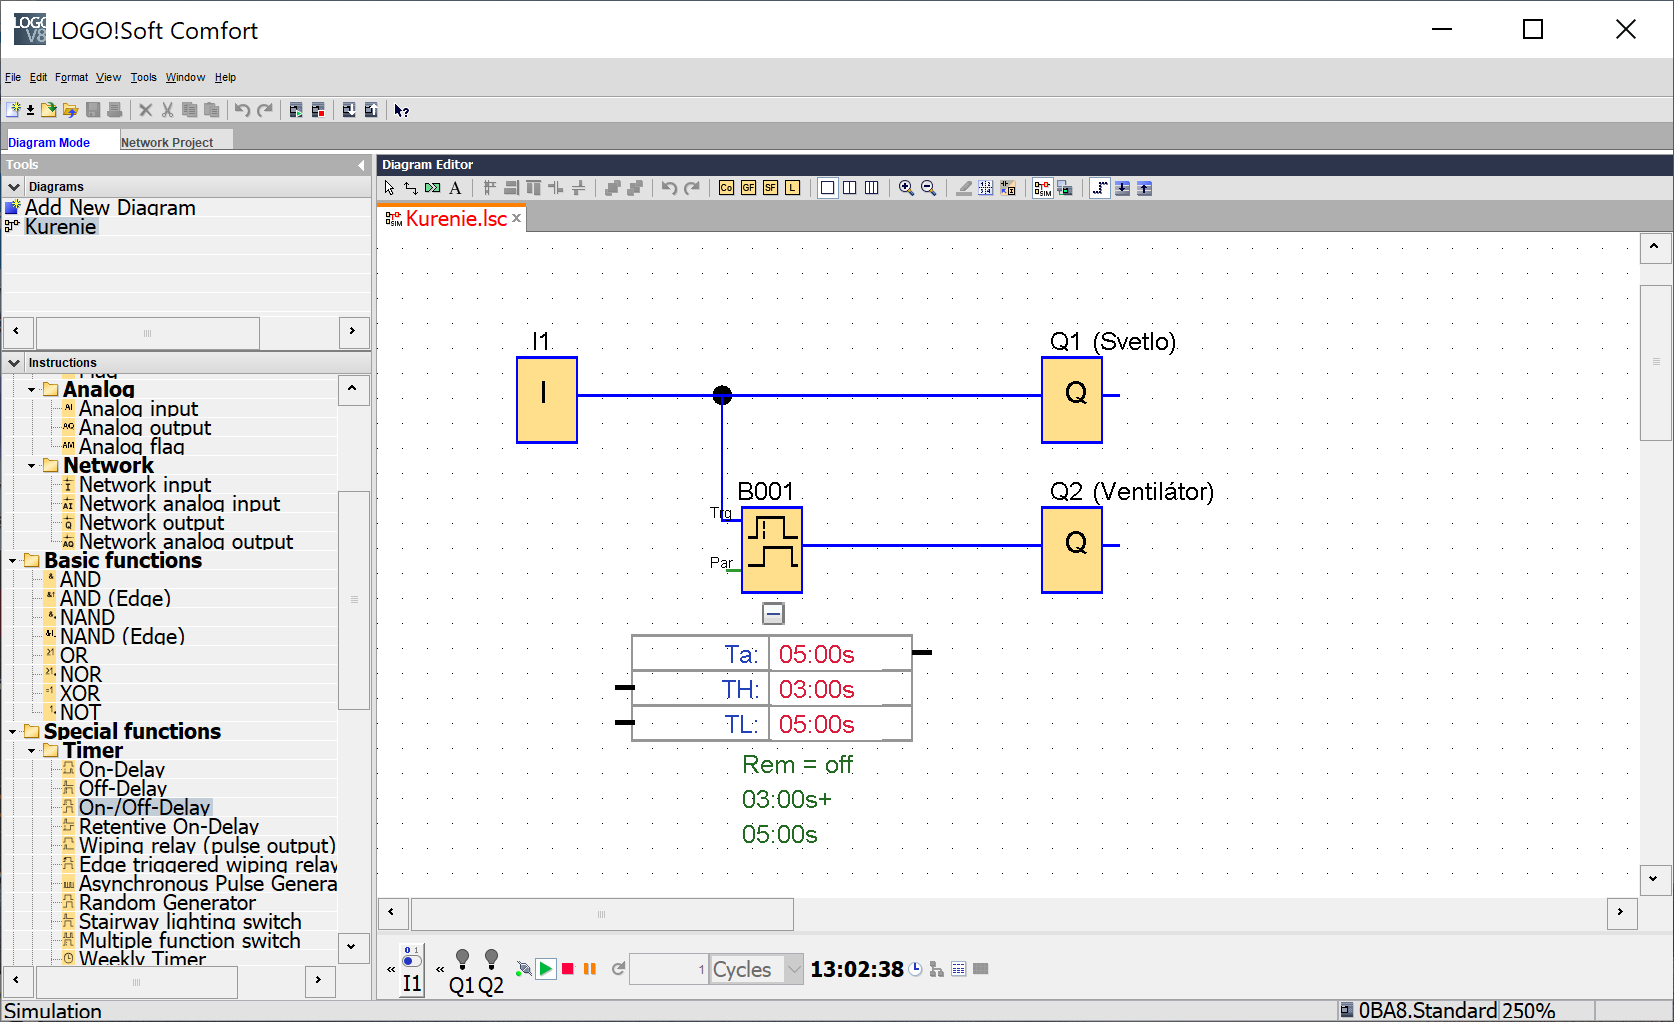Collapse the Instructions panel section
The width and height of the screenshot is (1674, 1022).
[14, 363]
